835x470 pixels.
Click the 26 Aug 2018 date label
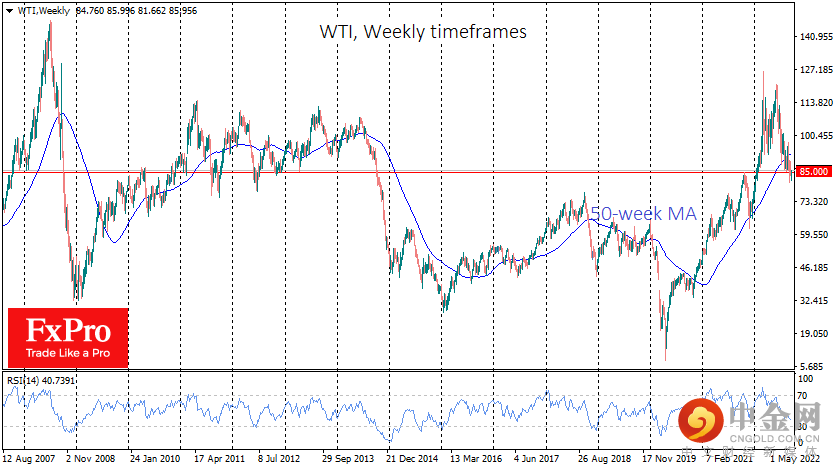tap(604, 458)
